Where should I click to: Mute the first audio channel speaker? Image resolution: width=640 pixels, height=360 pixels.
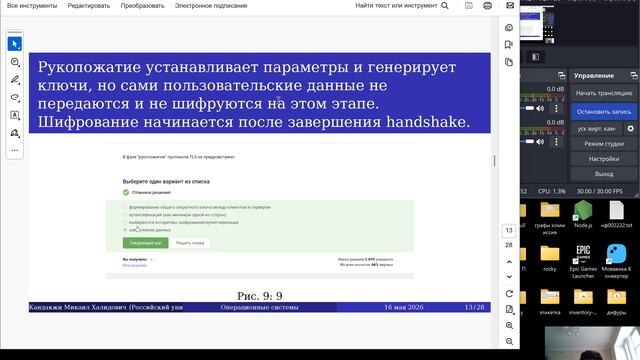pos(540,109)
